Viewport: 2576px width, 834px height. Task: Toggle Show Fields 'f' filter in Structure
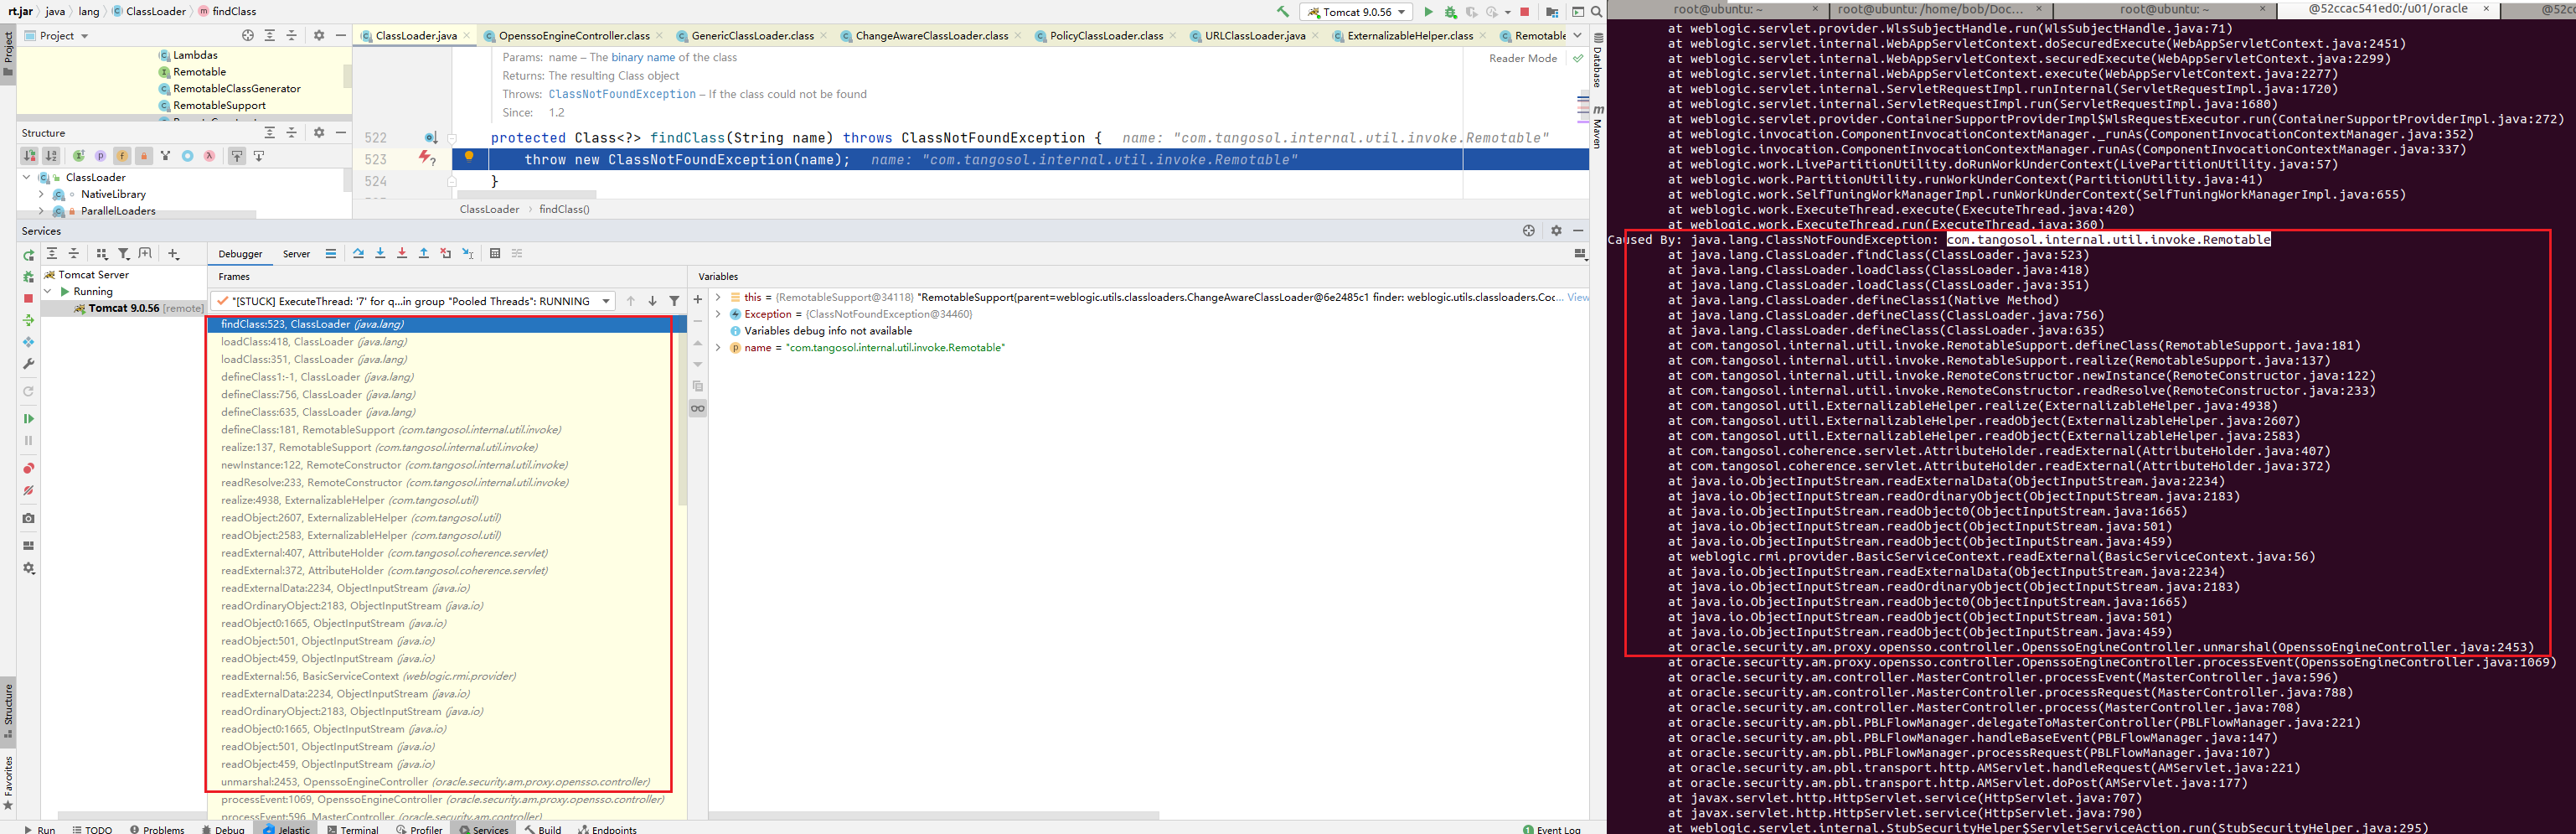[122, 156]
